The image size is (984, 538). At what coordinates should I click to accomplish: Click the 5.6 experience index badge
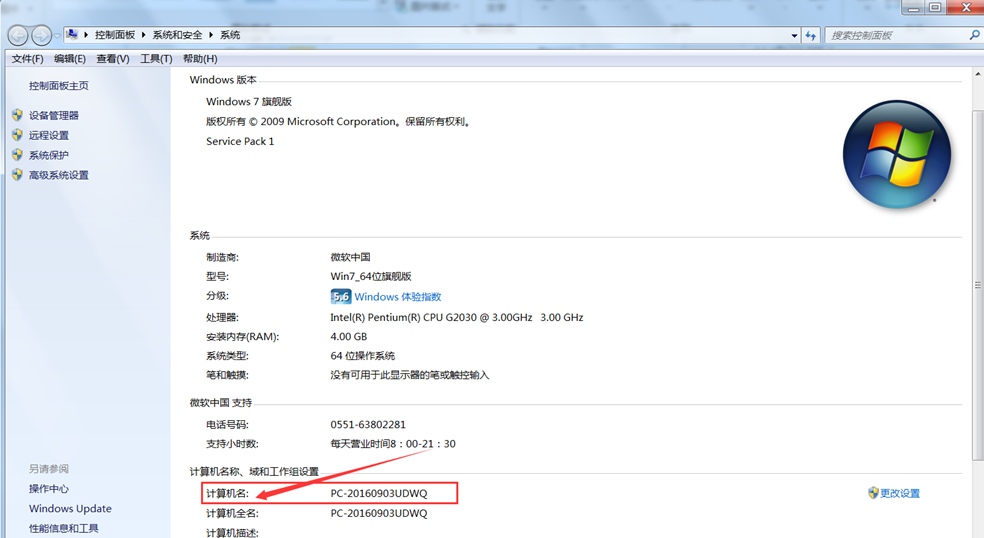pyautogui.click(x=340, y=296)
